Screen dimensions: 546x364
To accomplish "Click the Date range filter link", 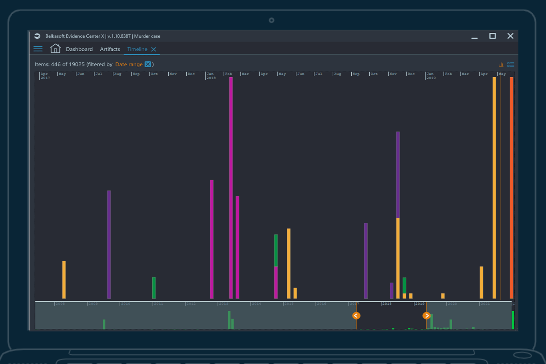I will [128, 64].
